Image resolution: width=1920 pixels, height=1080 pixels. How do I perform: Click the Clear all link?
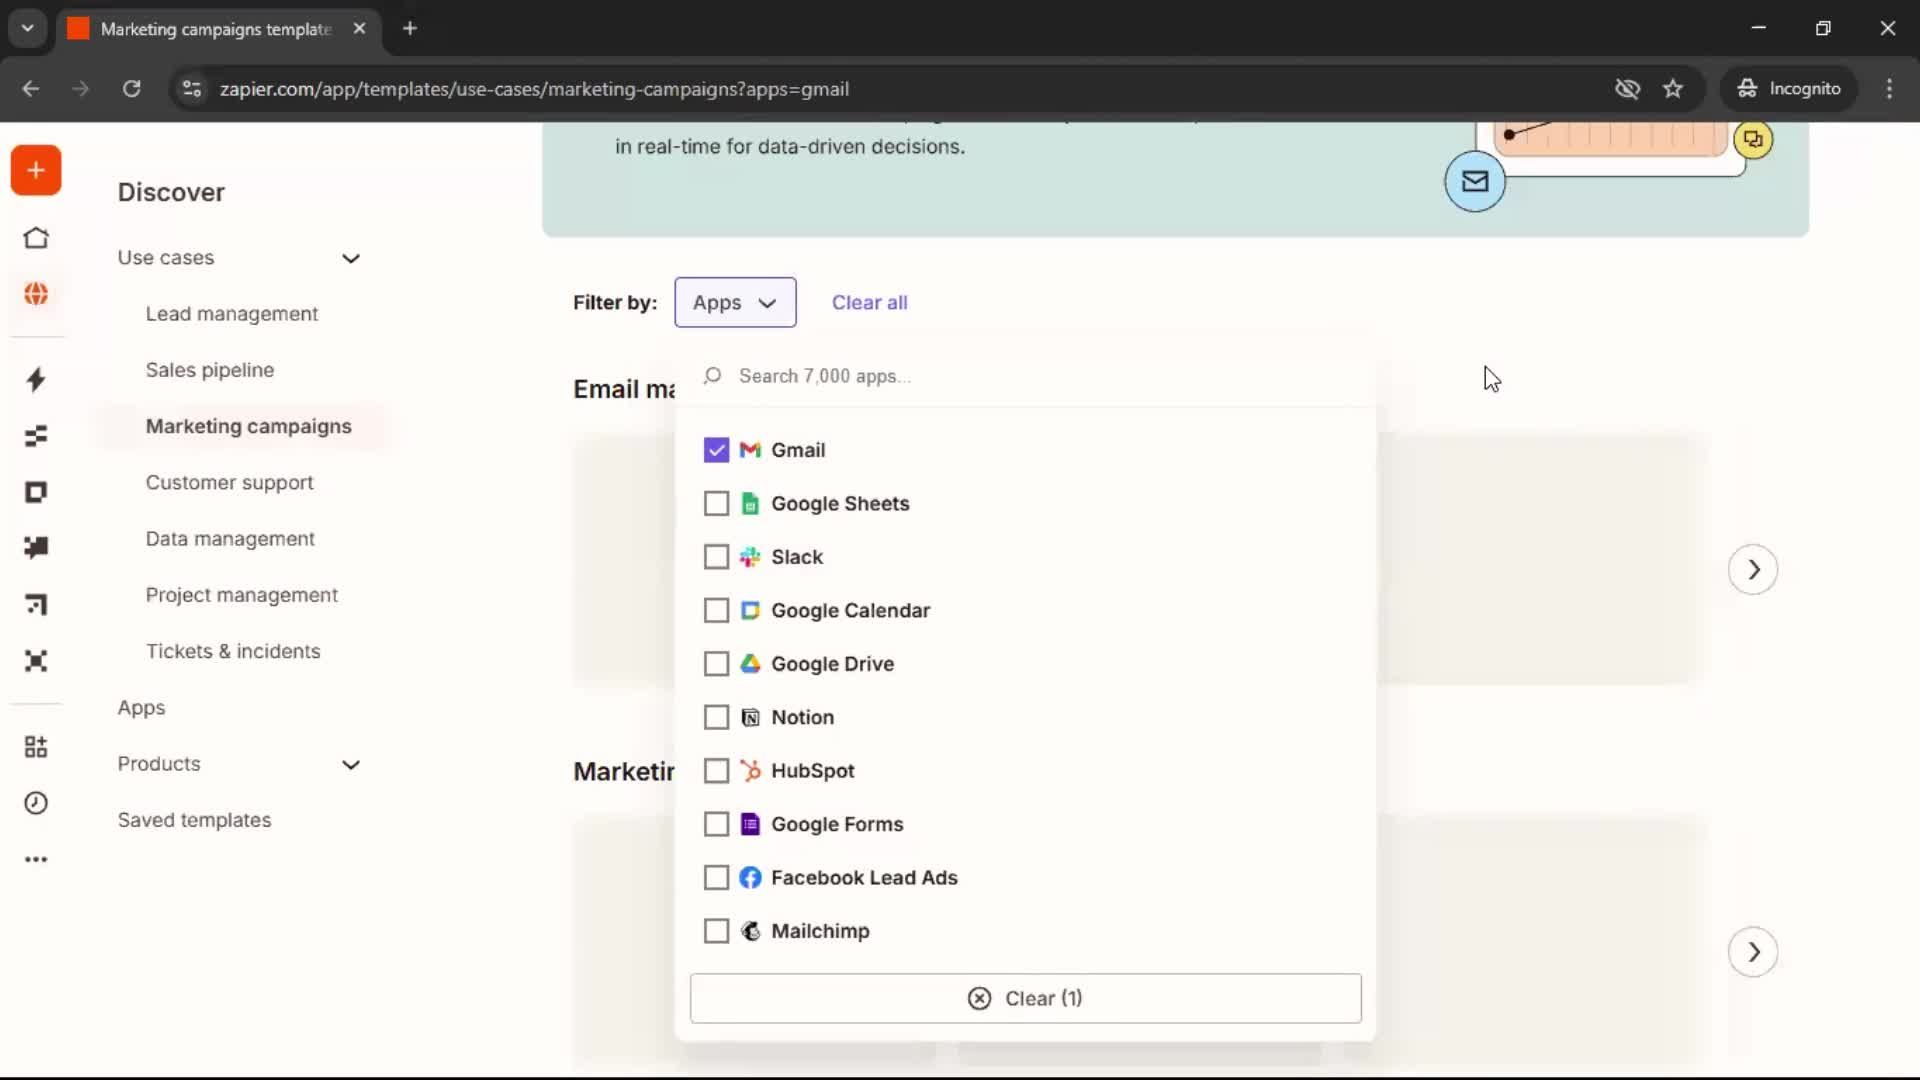870,302
